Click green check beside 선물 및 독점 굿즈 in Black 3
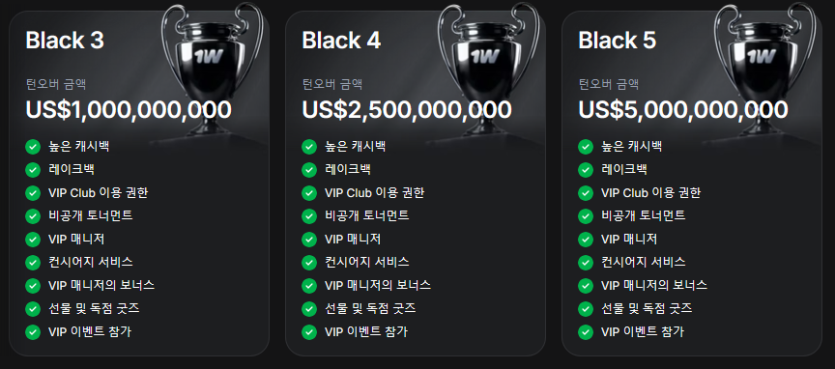 tap(33, 309)
